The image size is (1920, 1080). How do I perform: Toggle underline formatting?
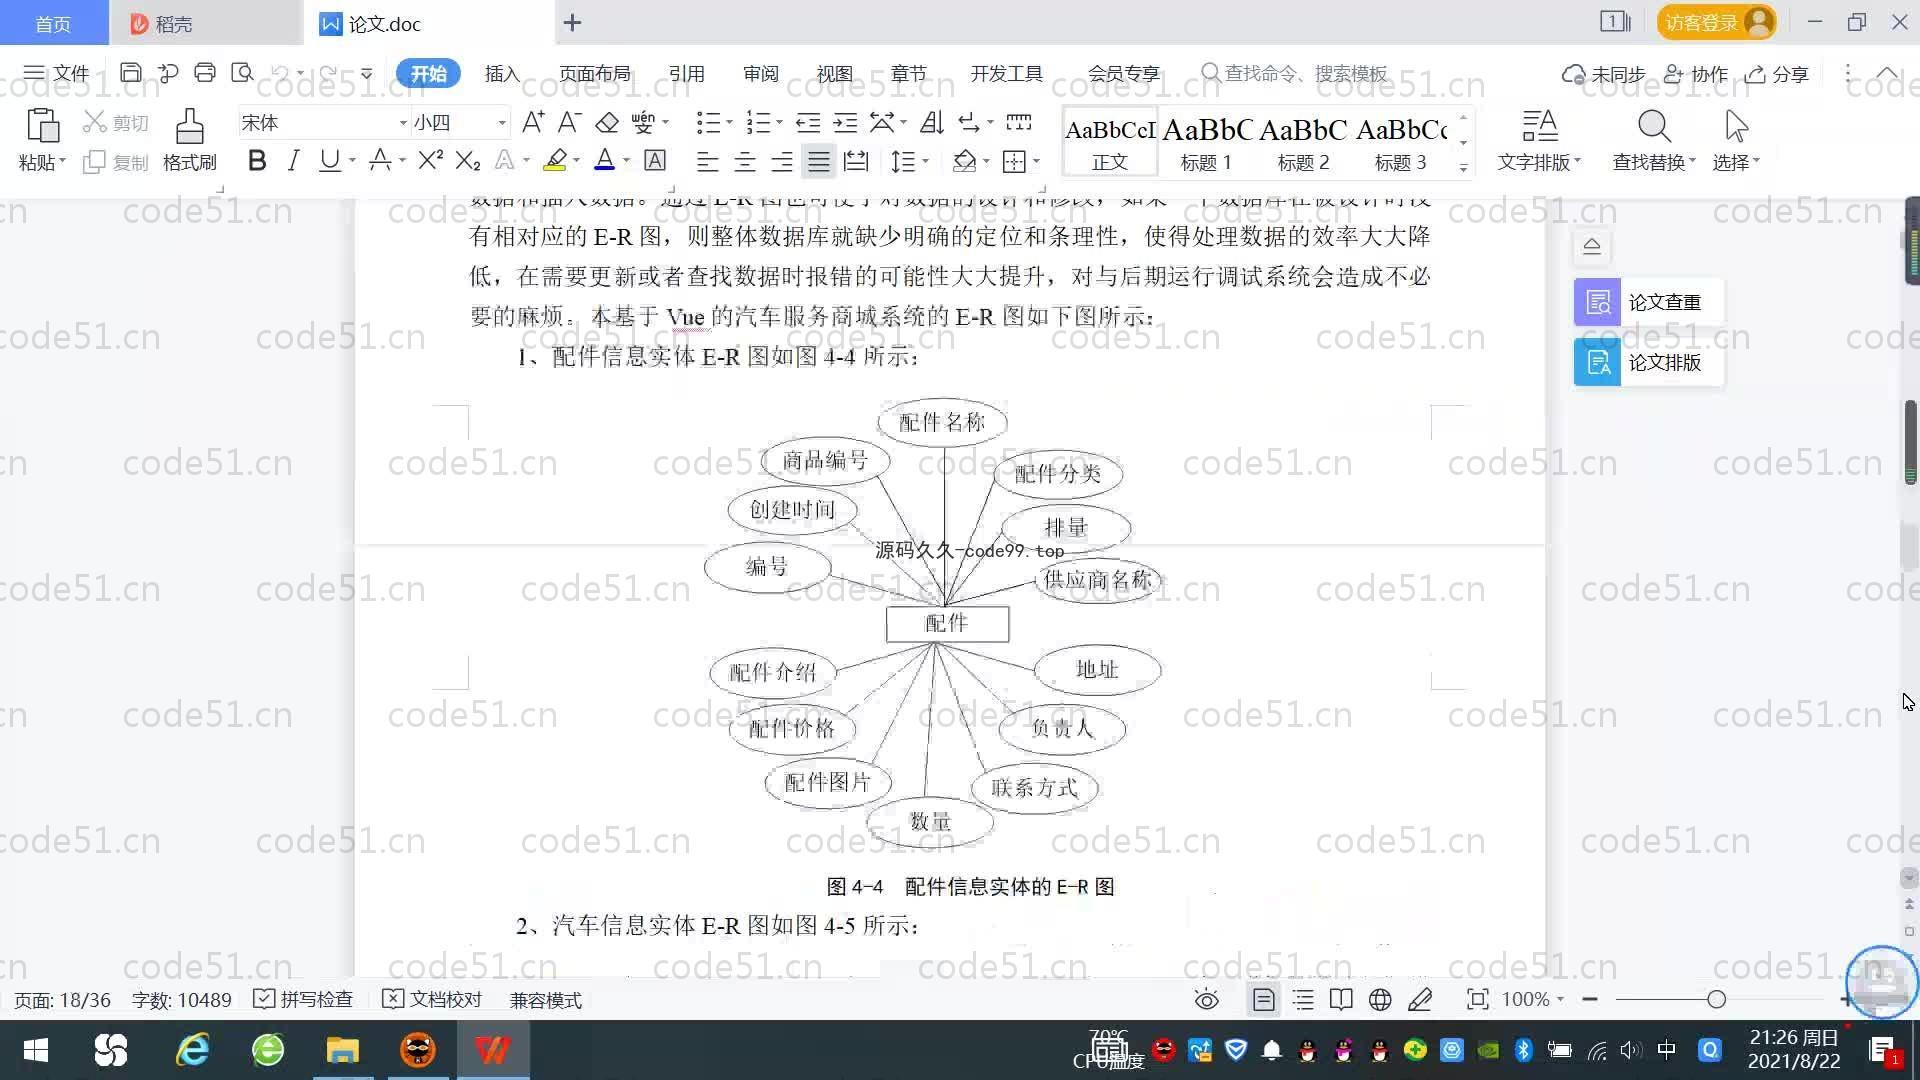(x=329, y=160)
